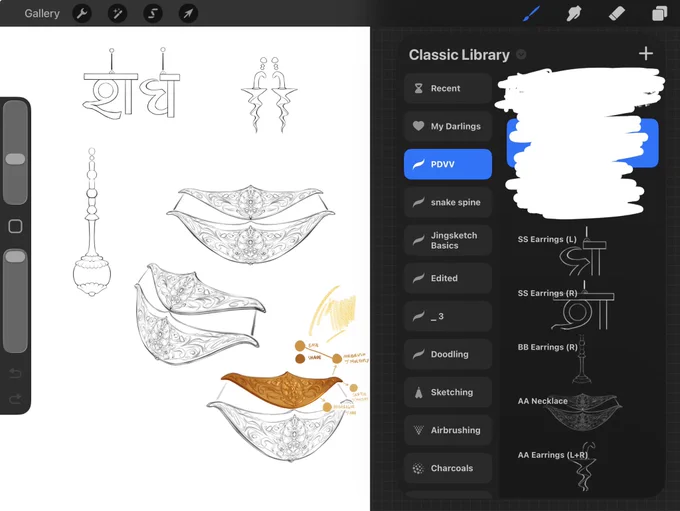This screenshot has height=511, width=680.
Task: Click the brush size slider handle
Action: coord(15,159)
